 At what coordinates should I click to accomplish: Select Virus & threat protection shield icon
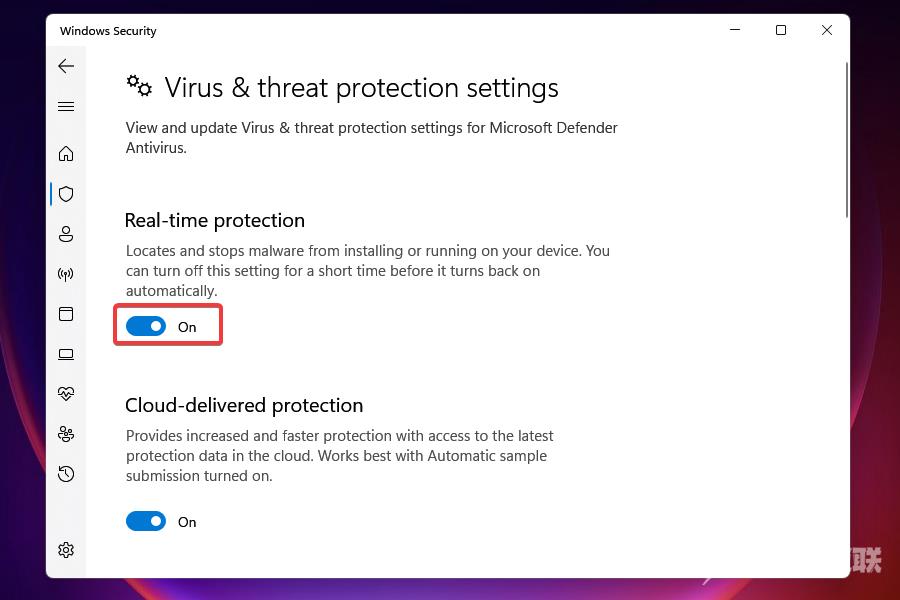click(66, 194)
